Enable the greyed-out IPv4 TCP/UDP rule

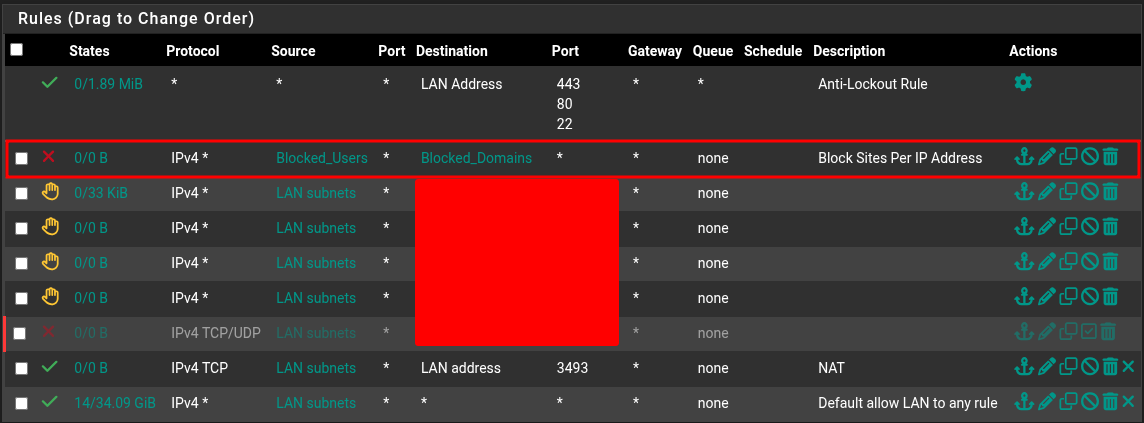pyautogui.click(x=1089, y=333)
